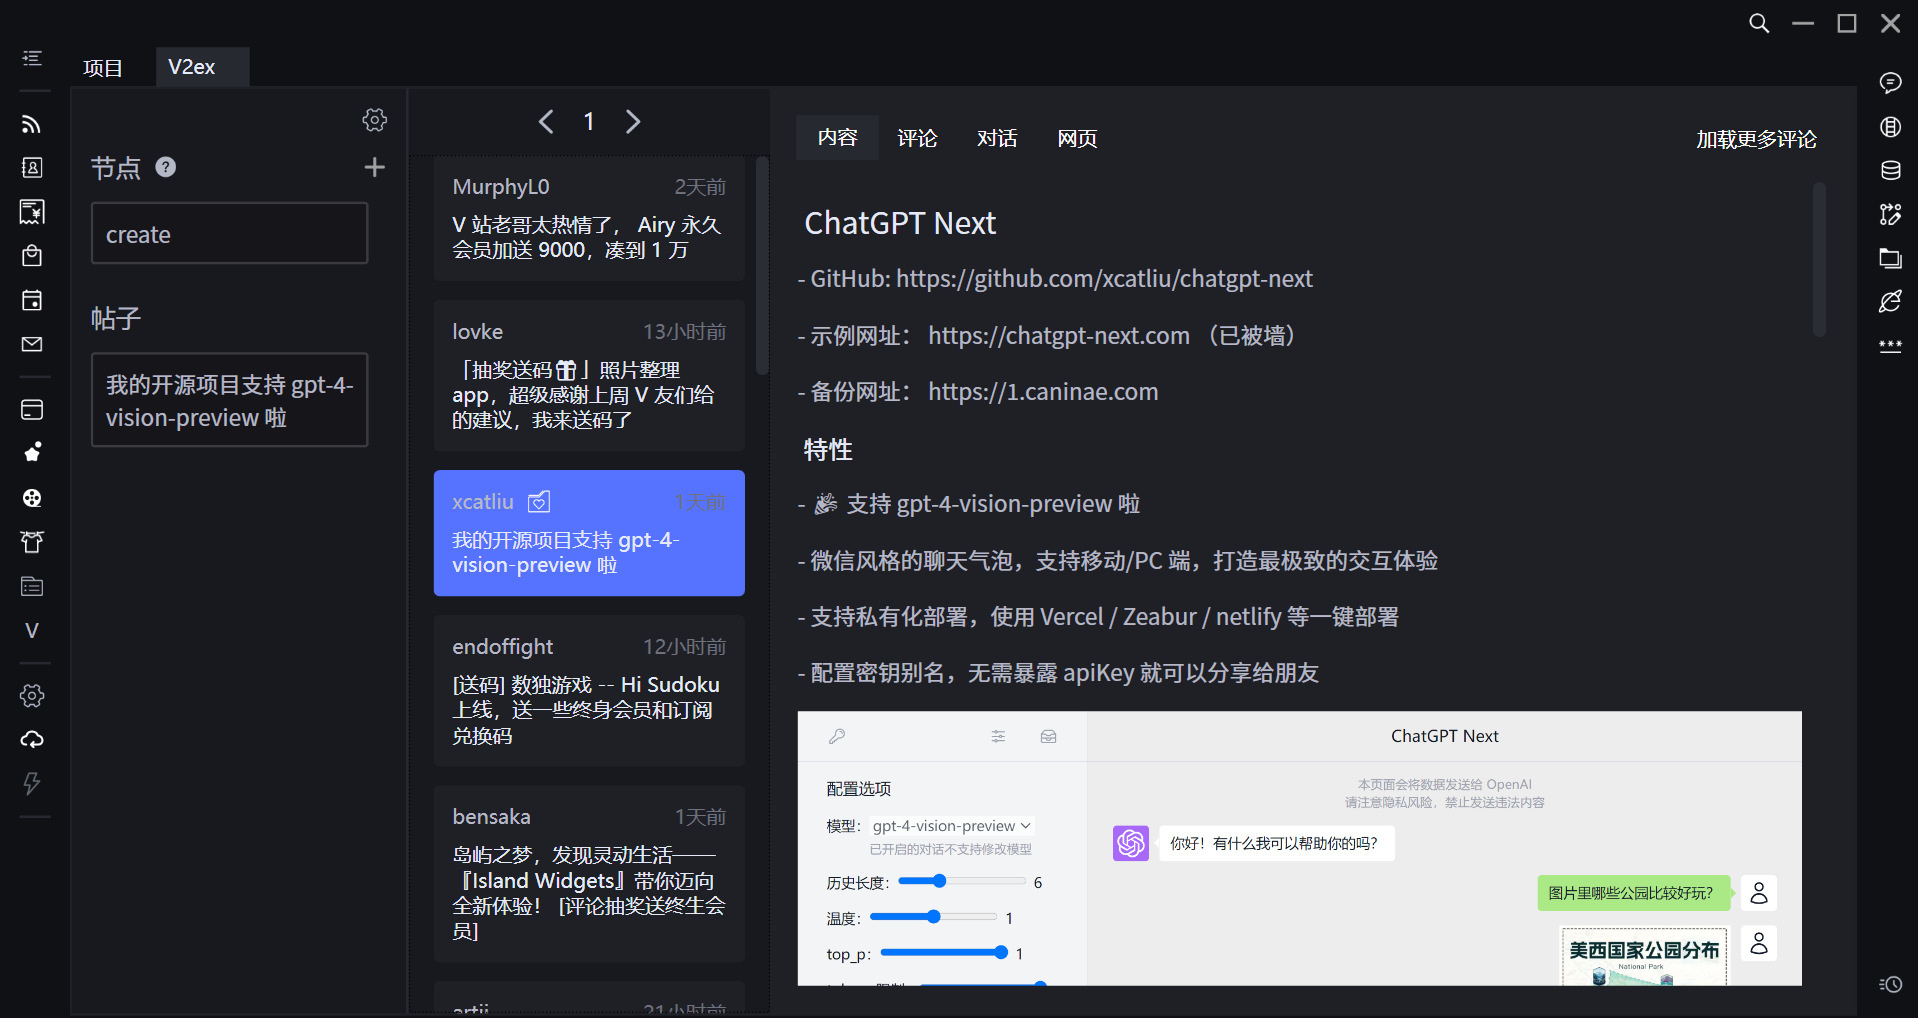Click the 微信风格的聊天气泡 feature line

1118,561
